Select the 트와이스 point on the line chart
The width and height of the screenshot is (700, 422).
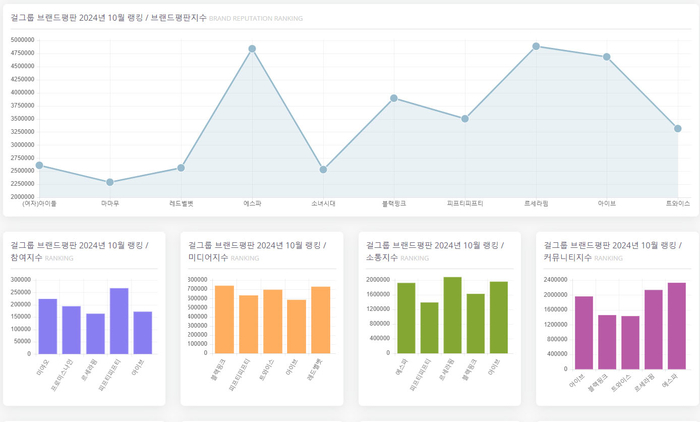678,129
